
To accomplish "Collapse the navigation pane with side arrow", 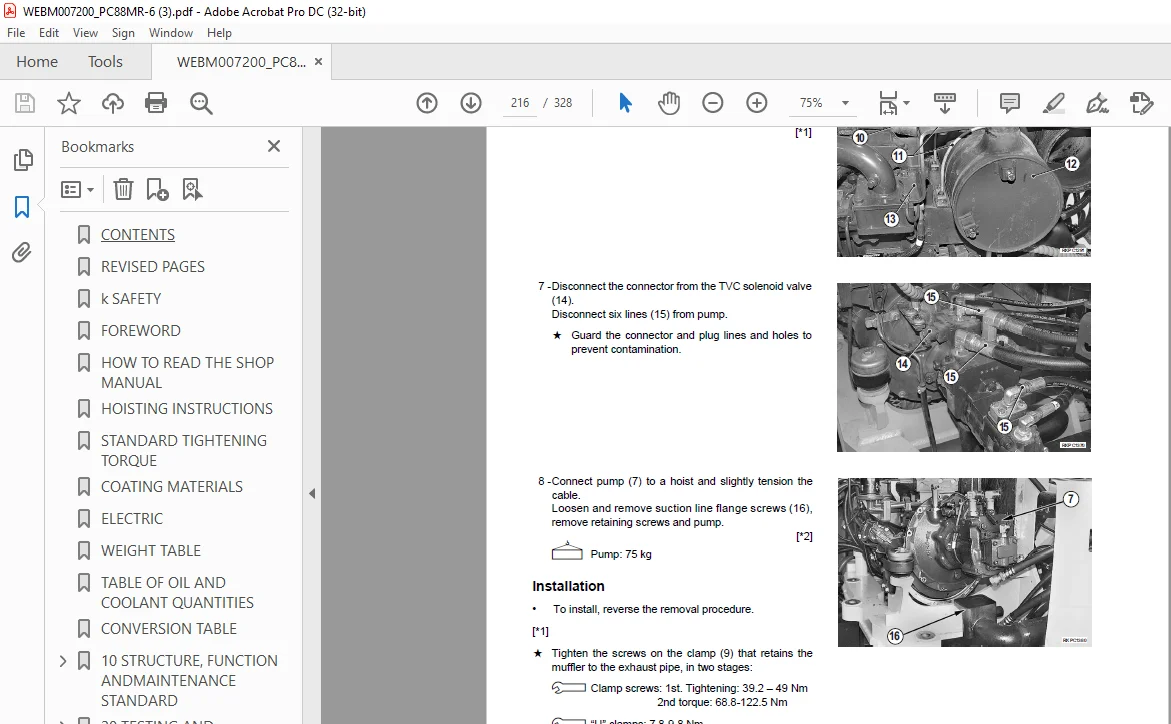I will tap(312, 493).
